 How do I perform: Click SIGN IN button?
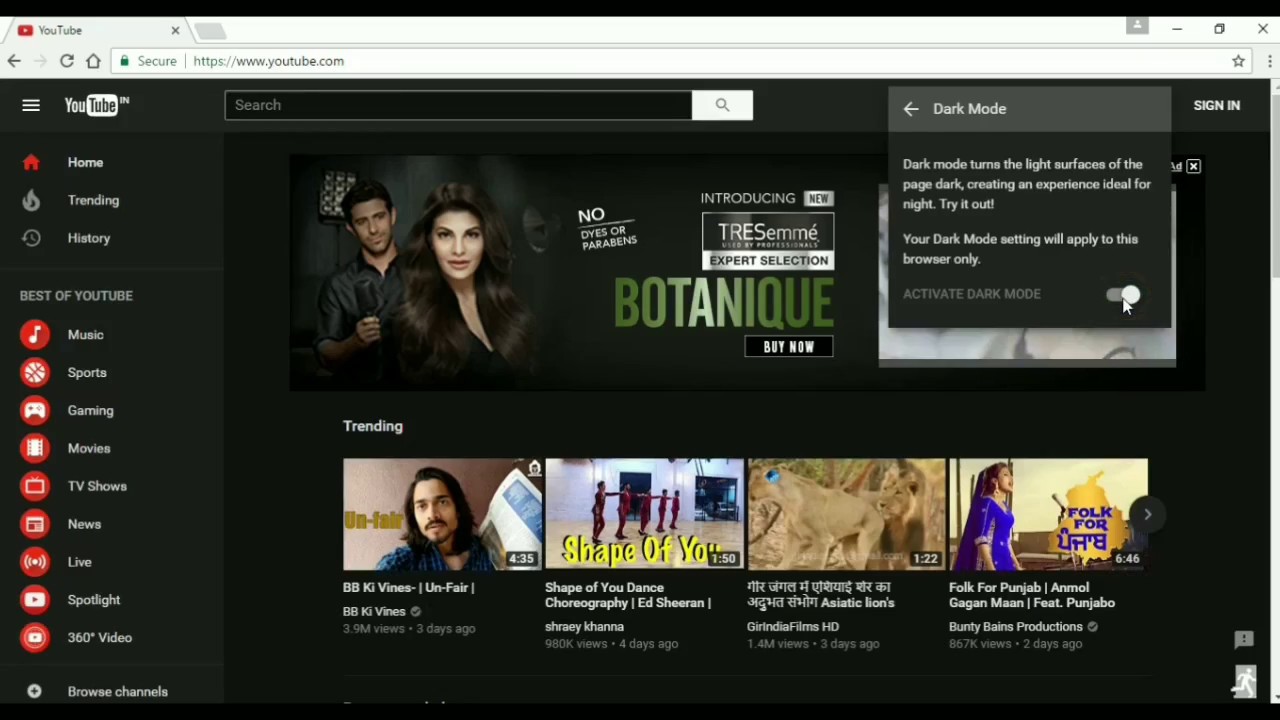coord(1216,105)
